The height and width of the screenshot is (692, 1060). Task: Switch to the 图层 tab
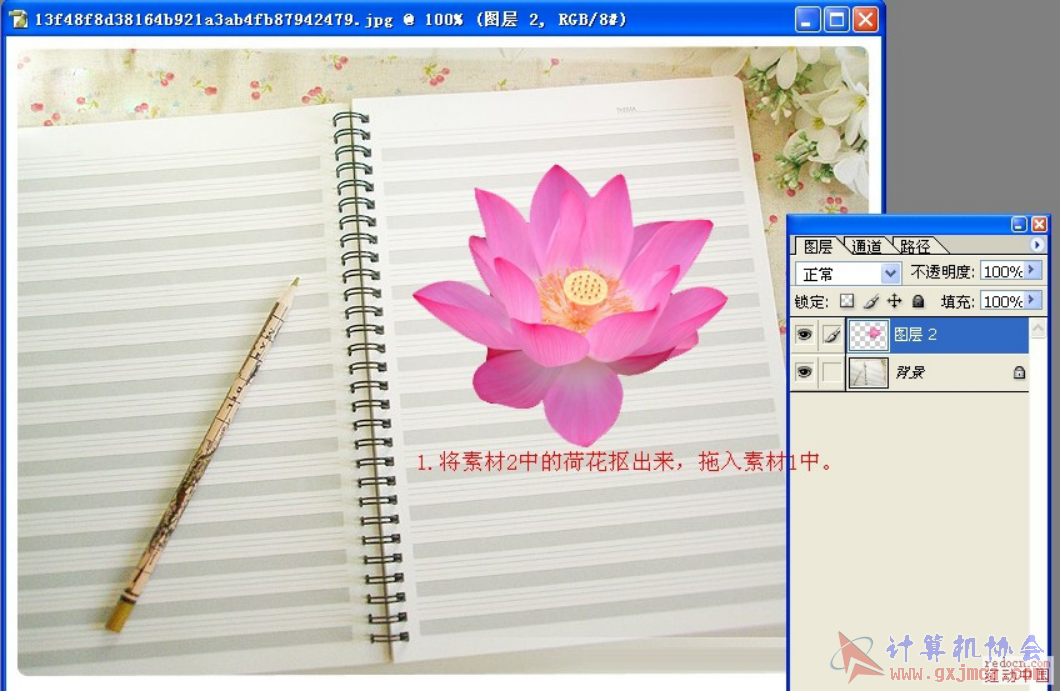tap(818, 246)
